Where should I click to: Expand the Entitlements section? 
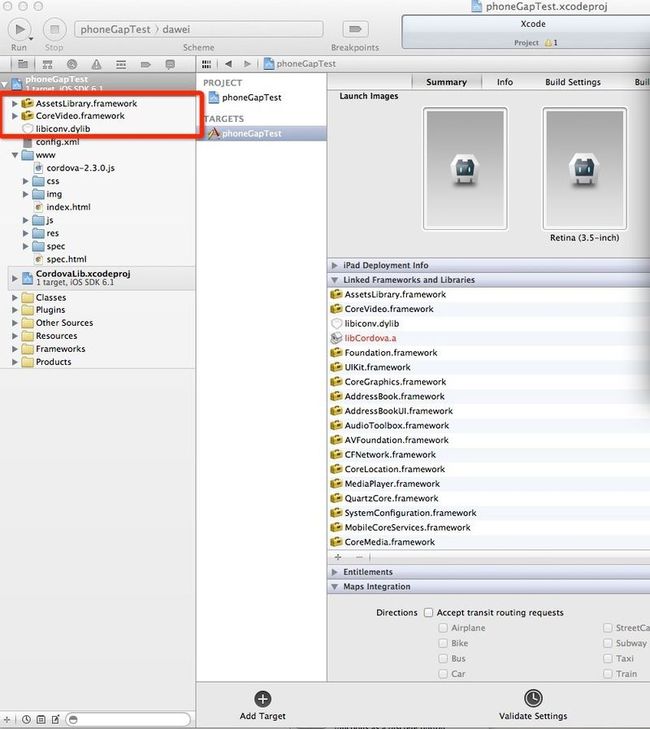pos(334,572)
